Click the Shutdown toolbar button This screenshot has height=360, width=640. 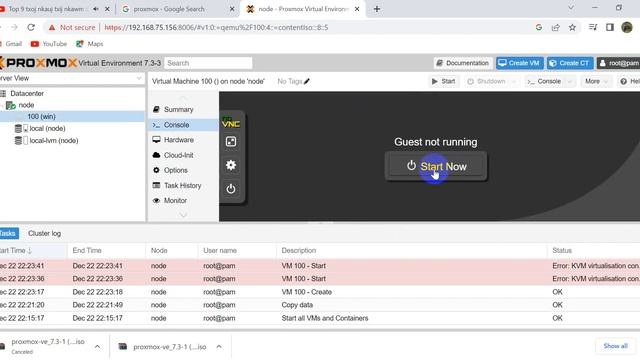coord(486,81)
